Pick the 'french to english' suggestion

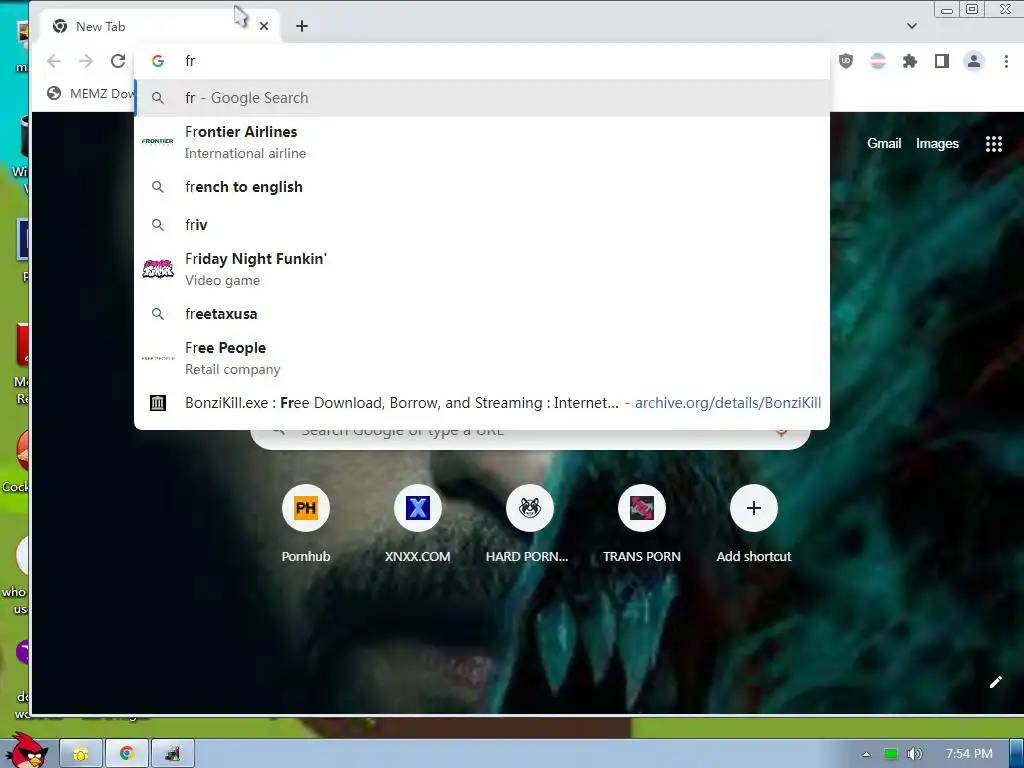pos(482,187)
